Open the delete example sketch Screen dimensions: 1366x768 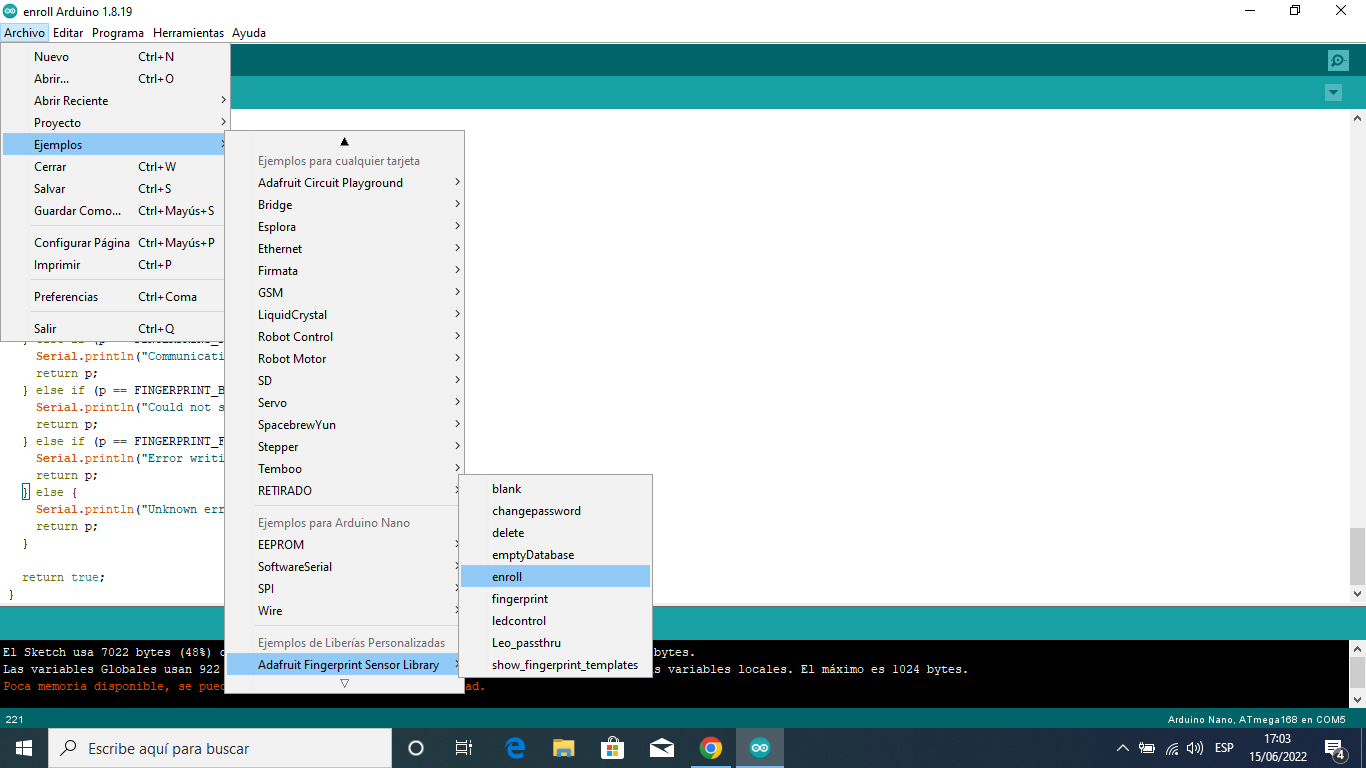556,533
